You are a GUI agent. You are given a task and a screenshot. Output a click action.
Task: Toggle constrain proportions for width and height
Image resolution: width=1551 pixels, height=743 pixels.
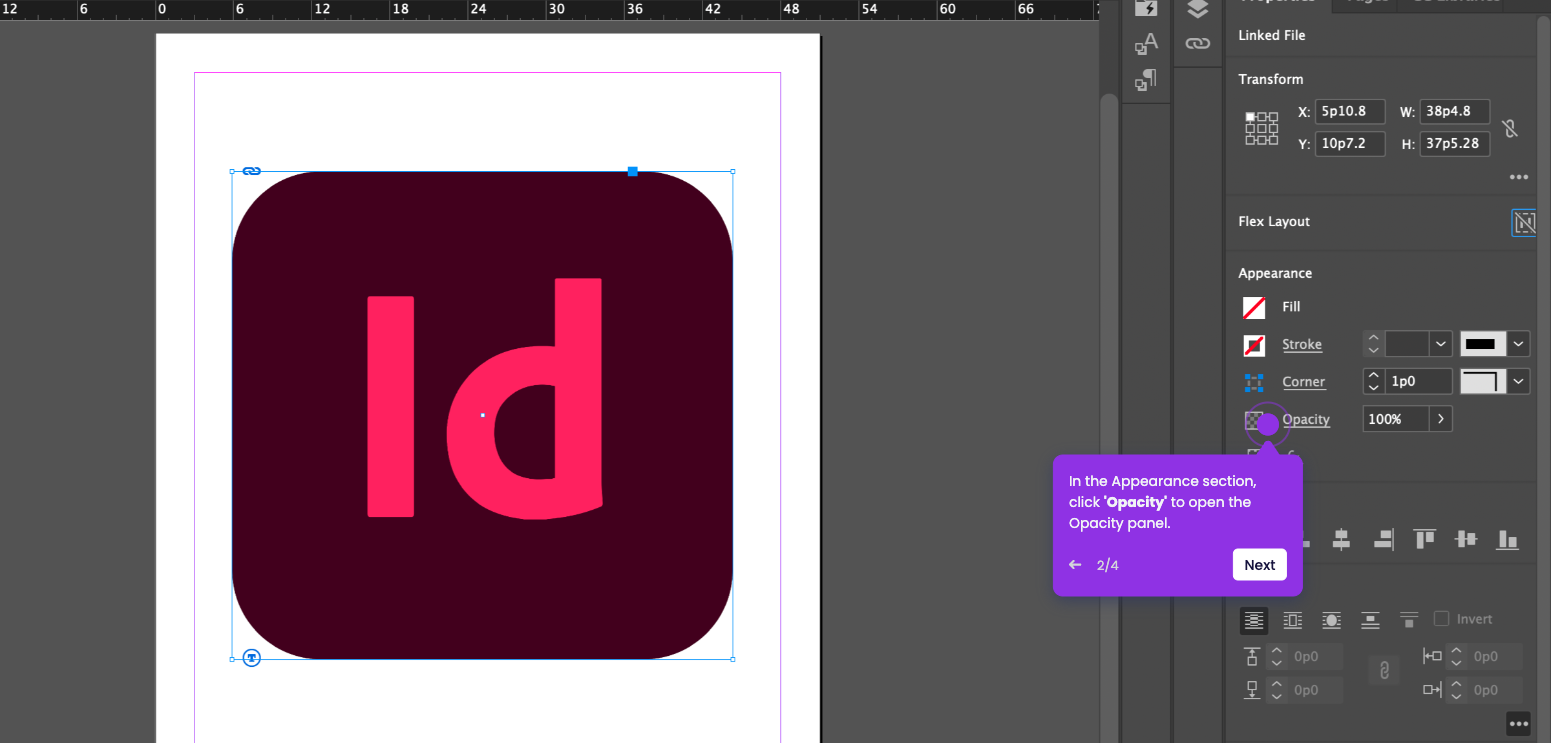pos(1510,128)
